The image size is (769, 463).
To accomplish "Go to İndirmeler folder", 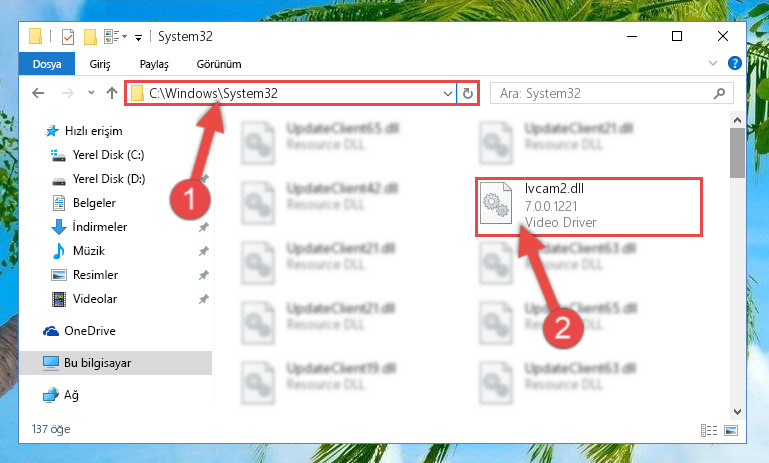I will click(x=89, y=227).
